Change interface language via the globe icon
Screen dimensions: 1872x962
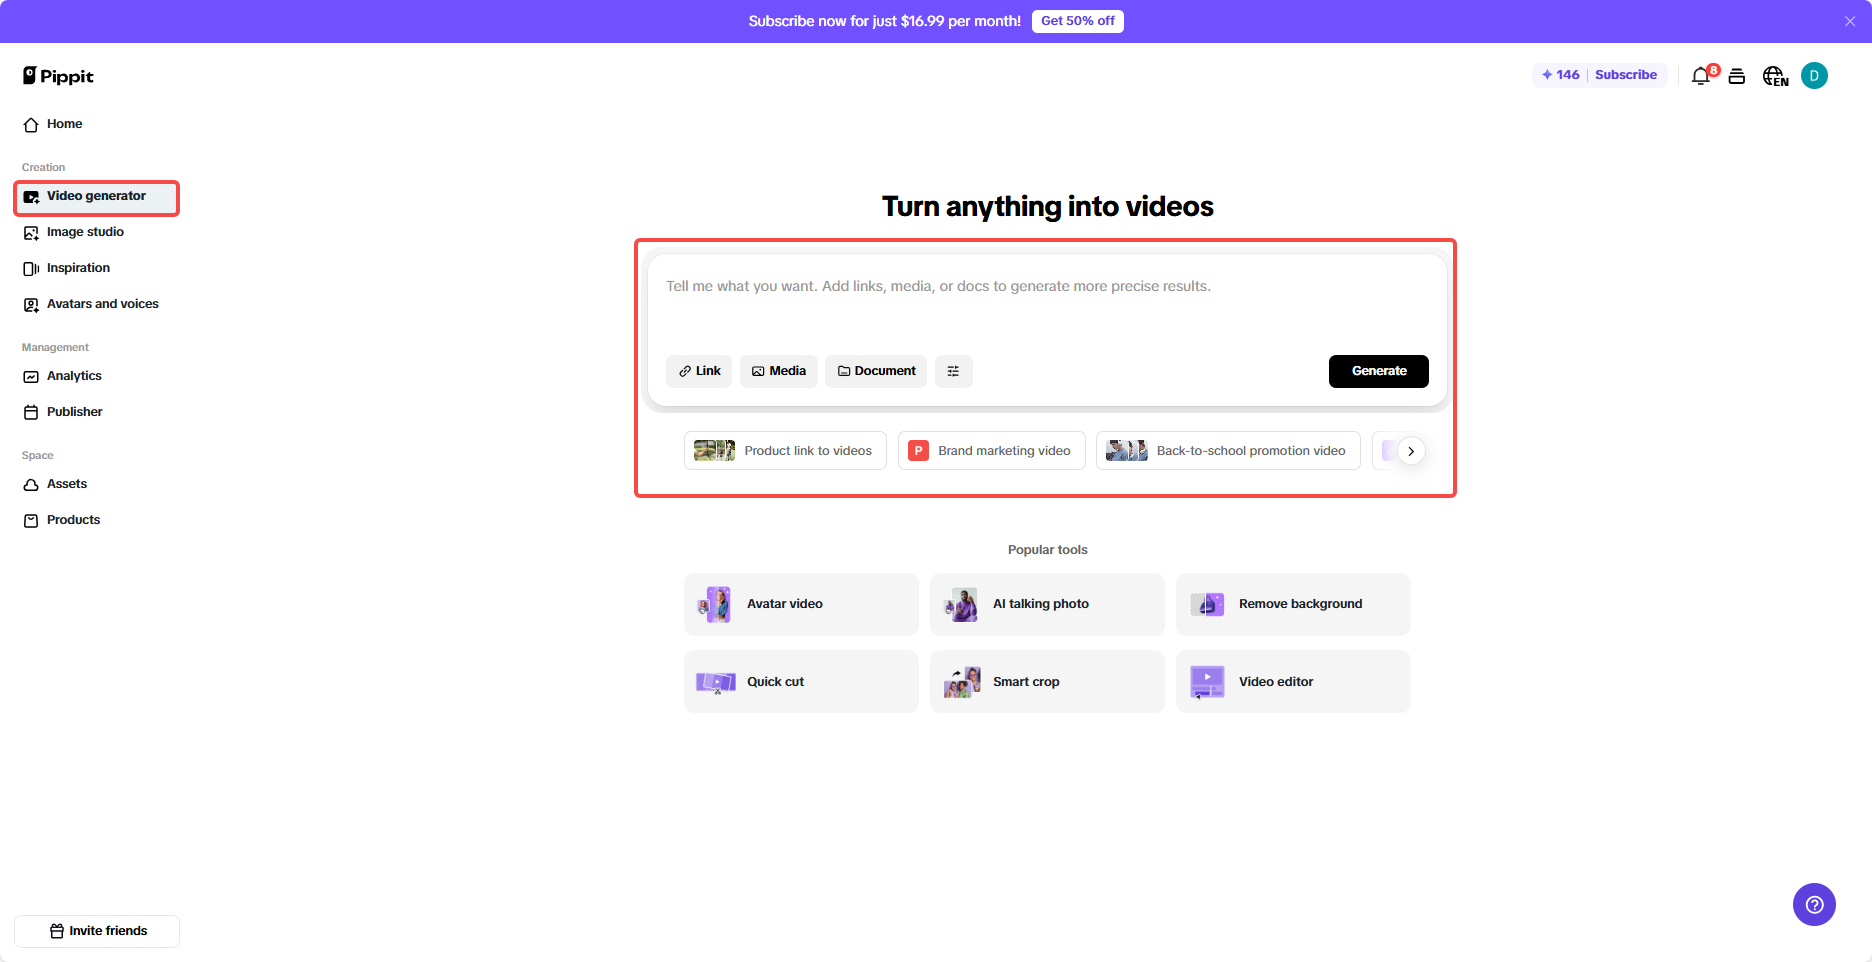1775,75
